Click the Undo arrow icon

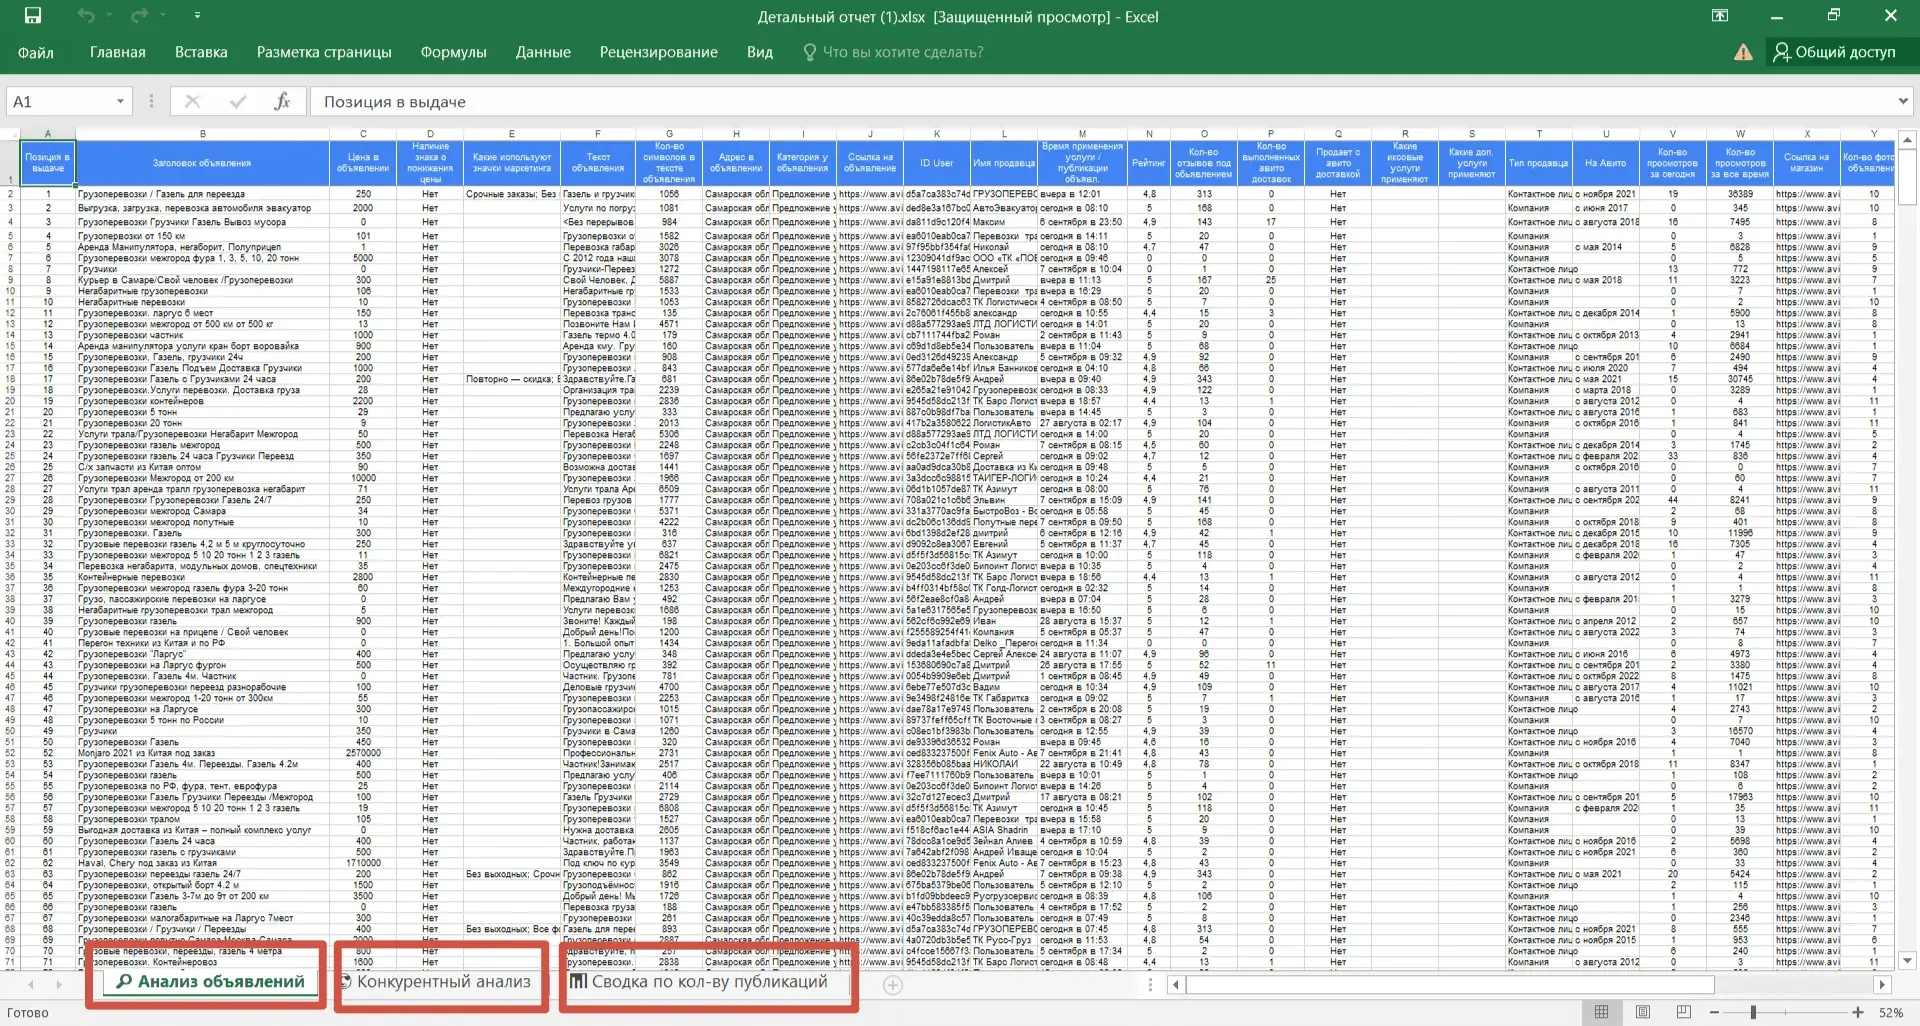coord(86,16)
